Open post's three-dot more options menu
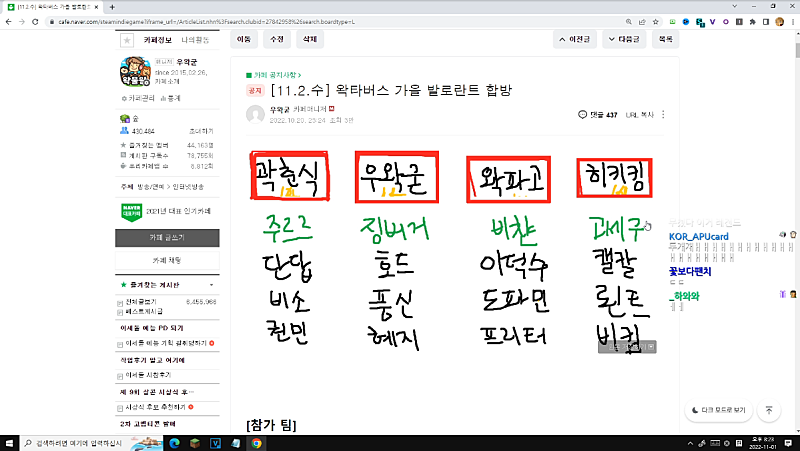This screenshot has height=451, width=800. pyautogui.click(x=663, y=115)
